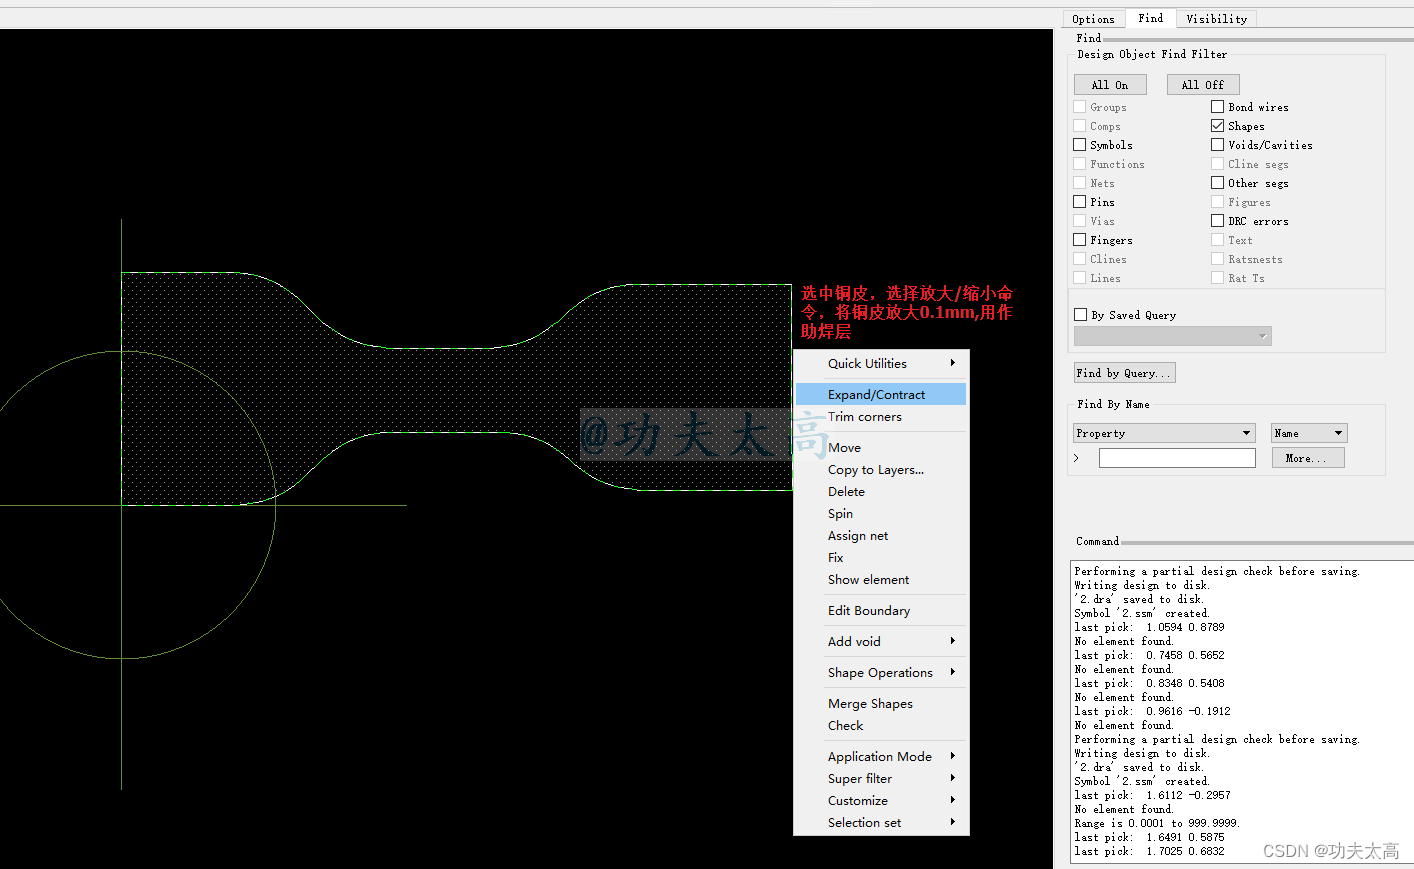Open the Quick Utilities submenu arrow
This screenshot has width=1414, height=869.
[x=952, y=363]
